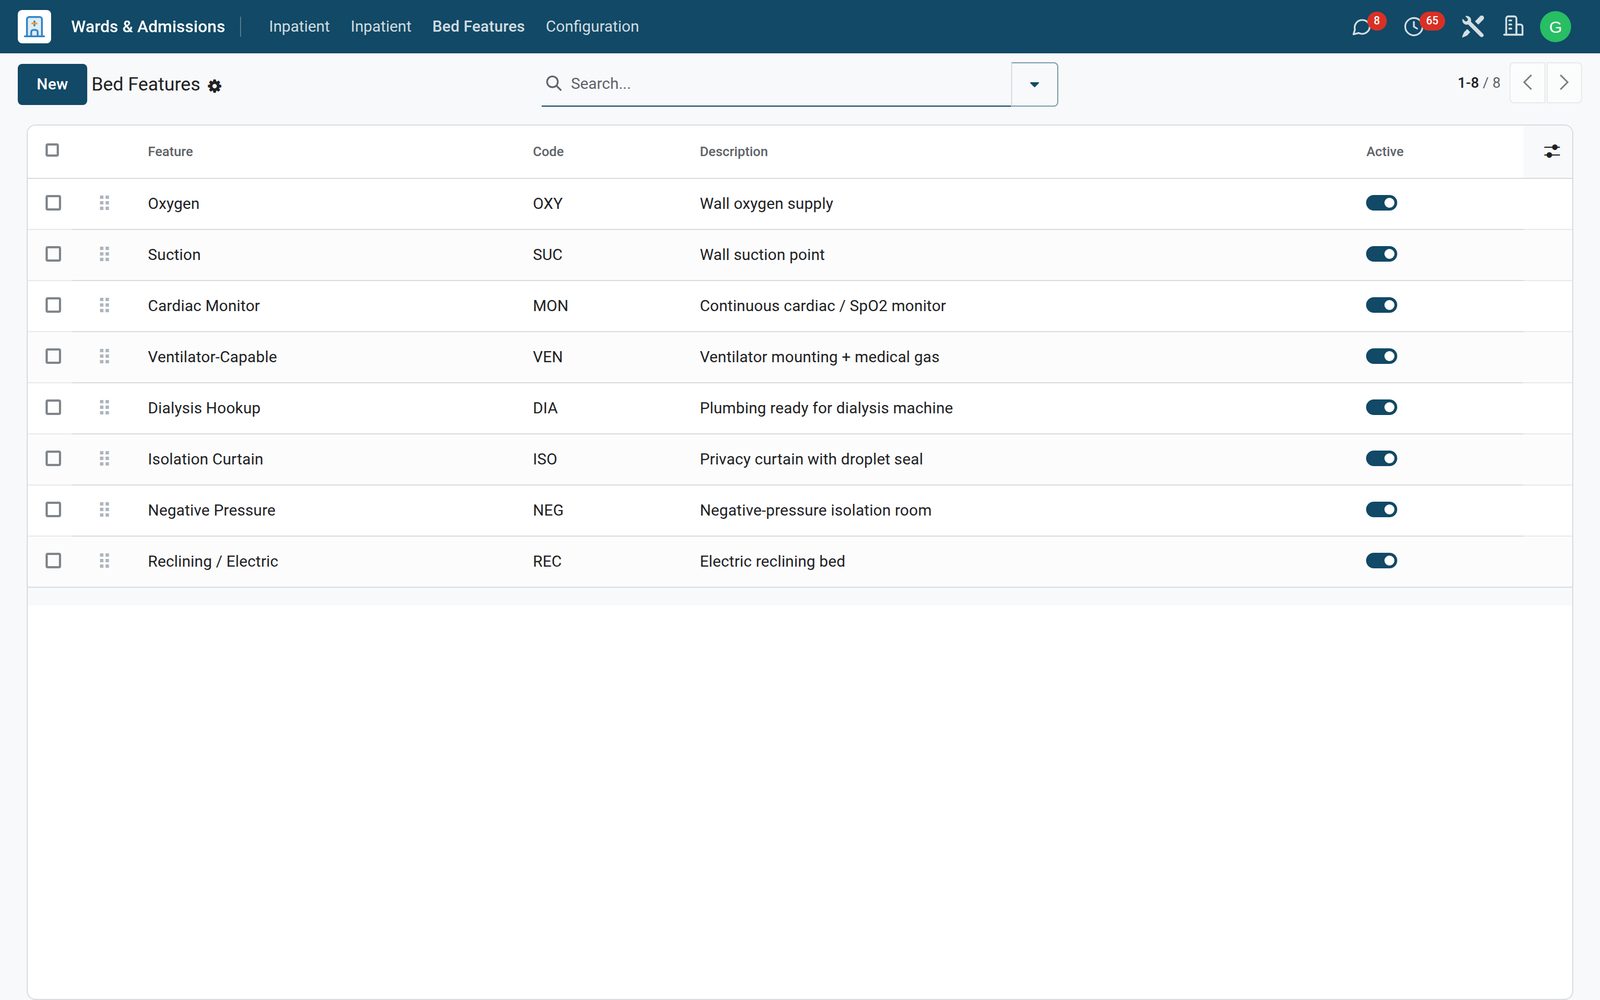
Task: Grab the drag handle for Negative Pressure
Action: pos(104,509)
